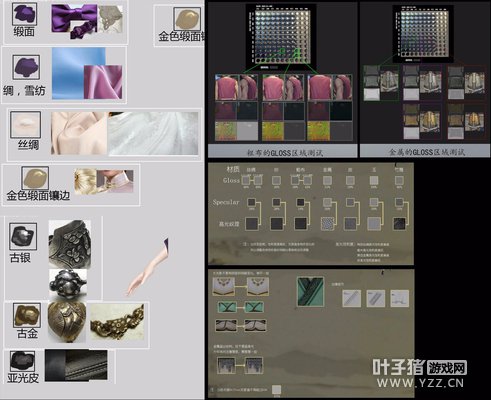Open the white sheer silk photo
This screenshot has width=491, height=400.
(x=153, y=134)
